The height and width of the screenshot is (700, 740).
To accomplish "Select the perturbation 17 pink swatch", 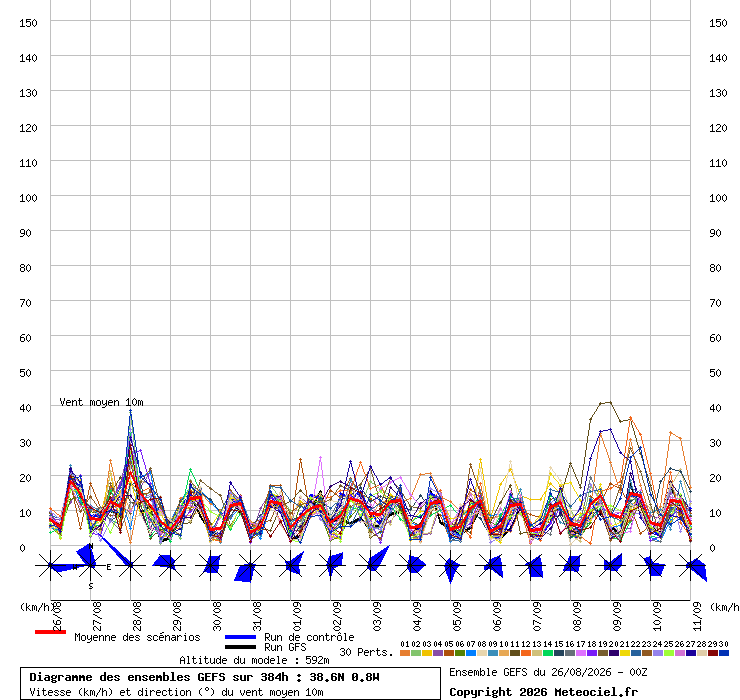I will pos(581,653).
